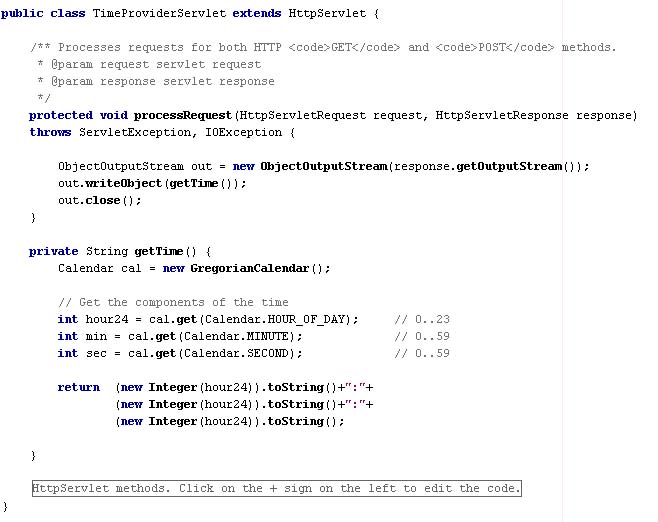The height and width of the screenshot is (522, 658).
Task: Click the throws keyword
Action: (50, 132)
